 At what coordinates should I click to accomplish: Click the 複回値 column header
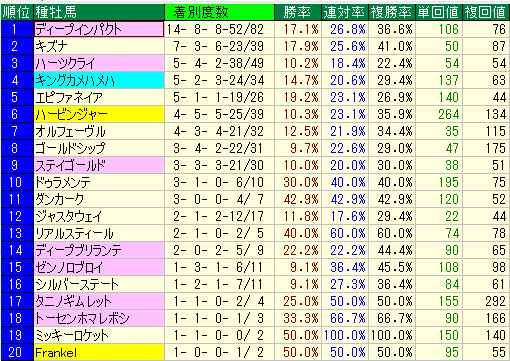point(486,12)
